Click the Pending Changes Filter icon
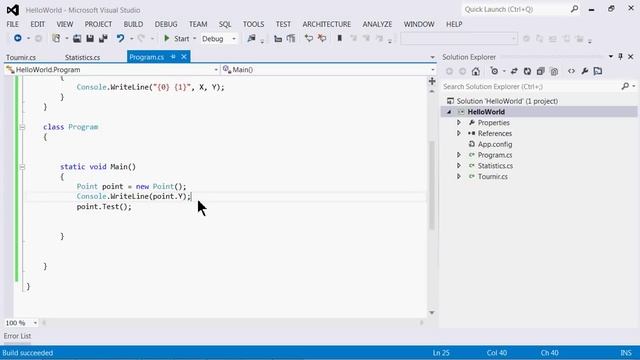The image size is (640, 360). pos(494,71)
